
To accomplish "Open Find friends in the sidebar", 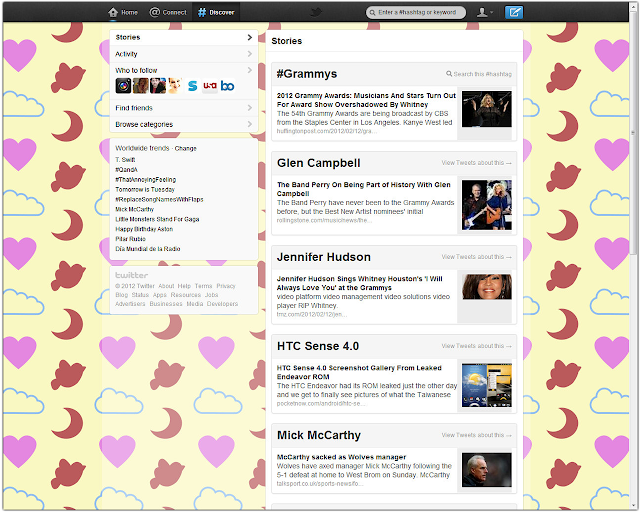I will pos(184,108).
